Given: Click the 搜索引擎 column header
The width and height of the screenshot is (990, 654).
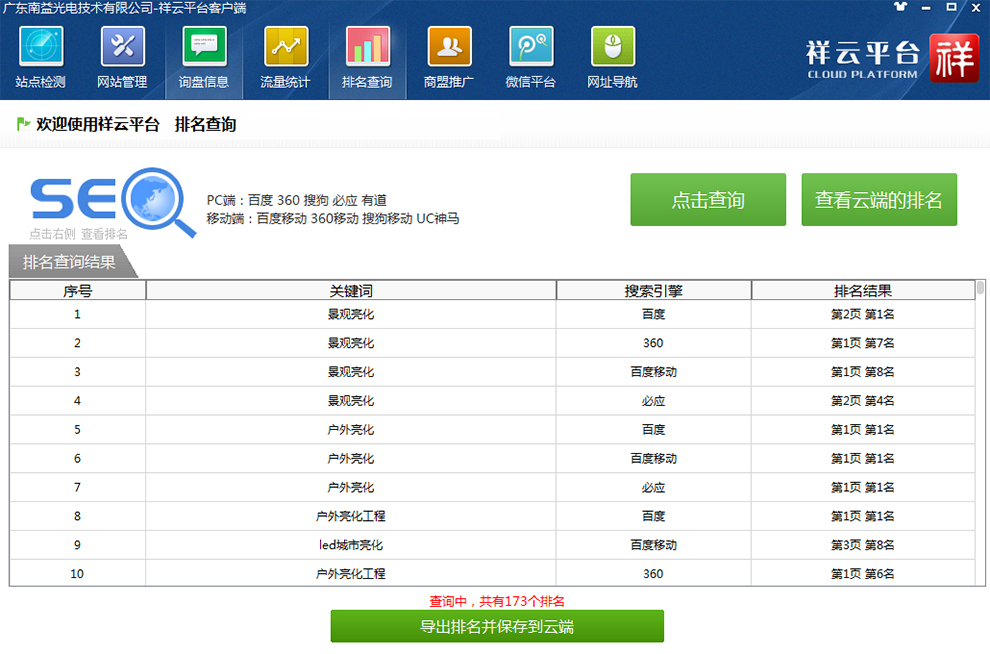Looking at the screenshot, I should coord(653,291).
